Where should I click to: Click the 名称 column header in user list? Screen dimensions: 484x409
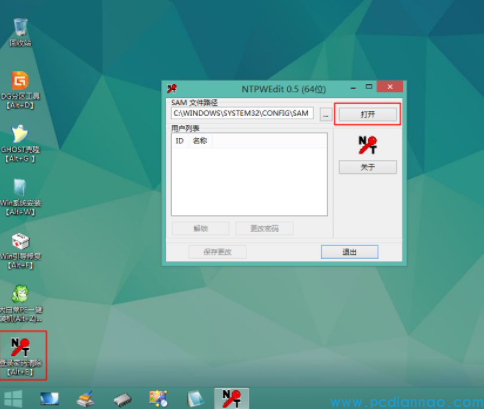tap(200, 141)
